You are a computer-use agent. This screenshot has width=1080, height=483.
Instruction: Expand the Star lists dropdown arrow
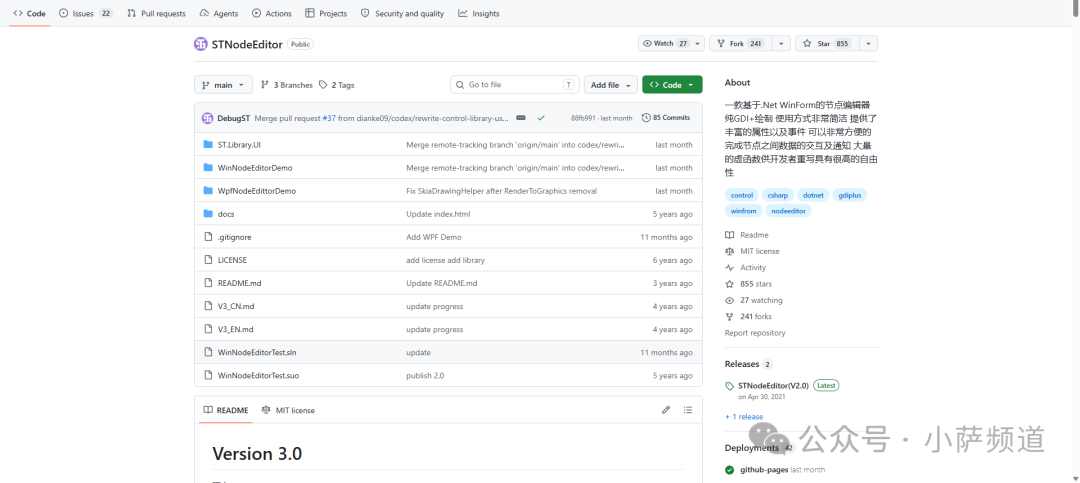[x=868, y=43]
